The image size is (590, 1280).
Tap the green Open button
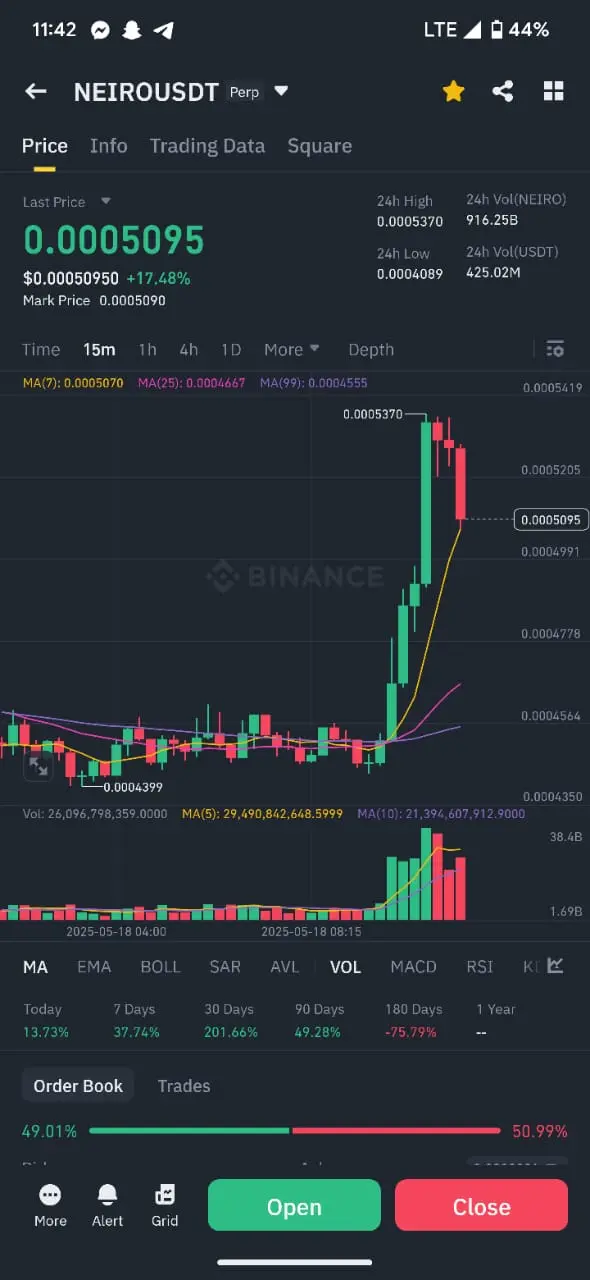[x=294, y=1205]
